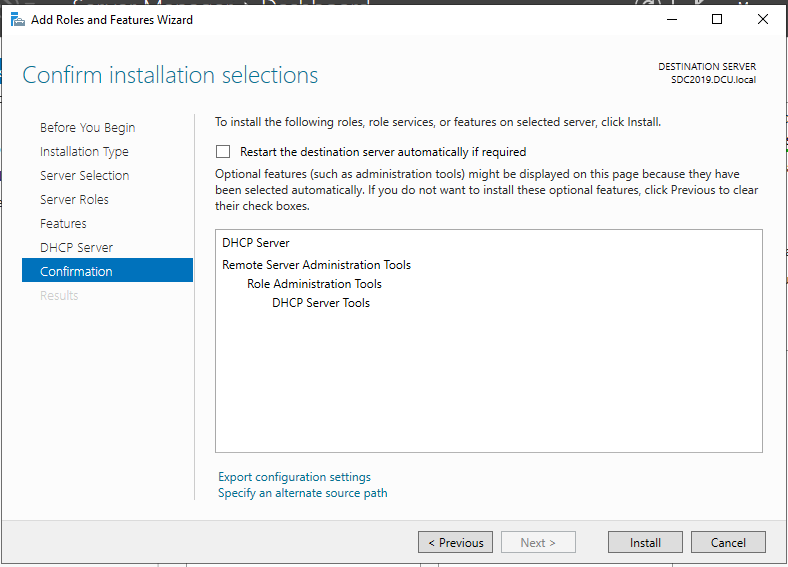
Task: Go to Before You Begin step
Action: 87,128
